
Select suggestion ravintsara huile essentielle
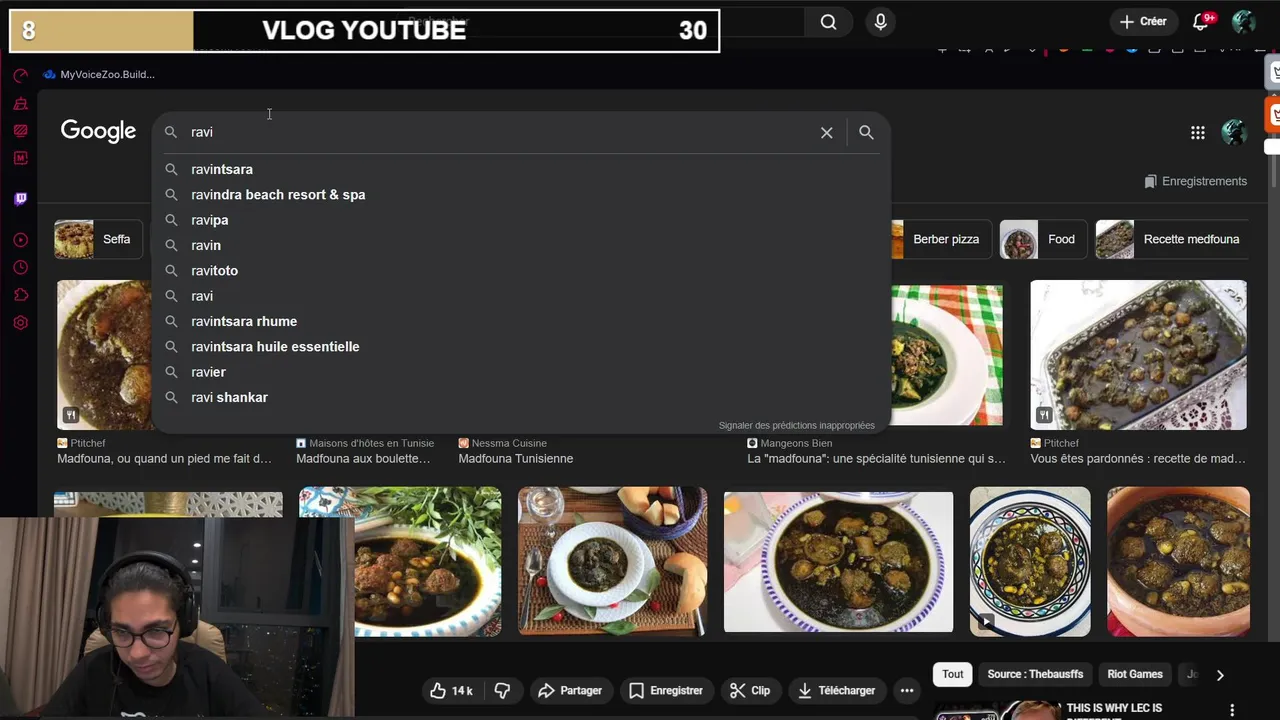520,346
